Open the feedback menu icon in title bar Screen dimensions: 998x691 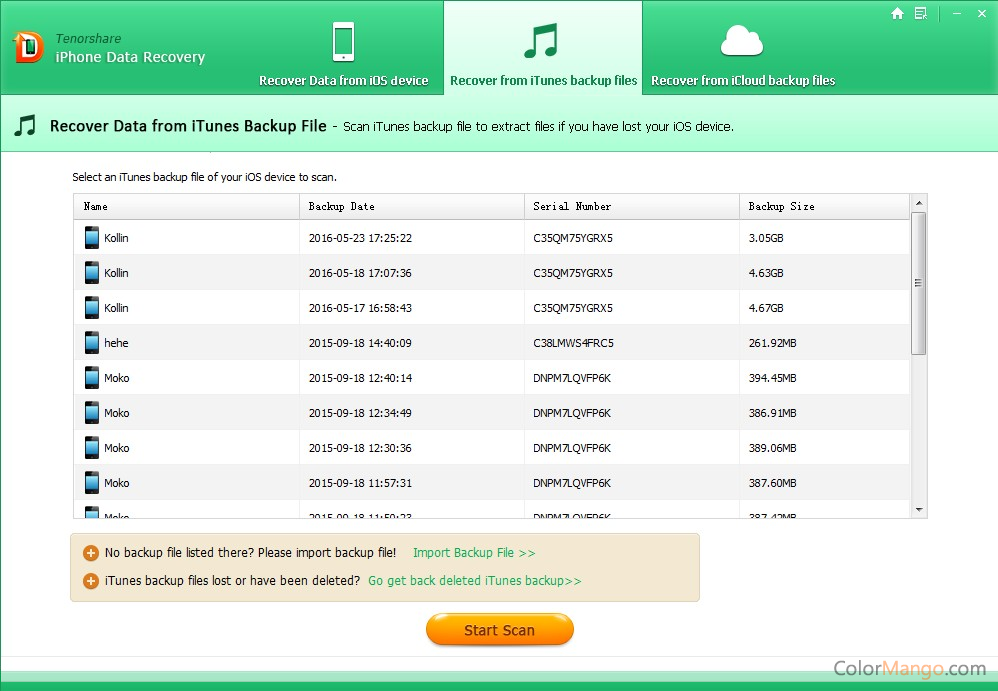point(920,13)
